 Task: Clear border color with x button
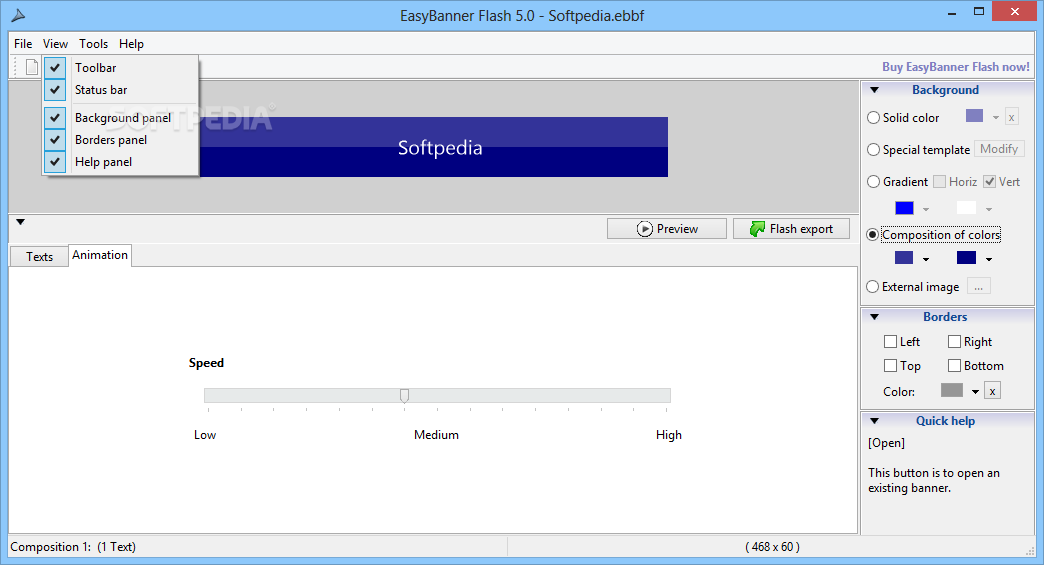(992, 391)
